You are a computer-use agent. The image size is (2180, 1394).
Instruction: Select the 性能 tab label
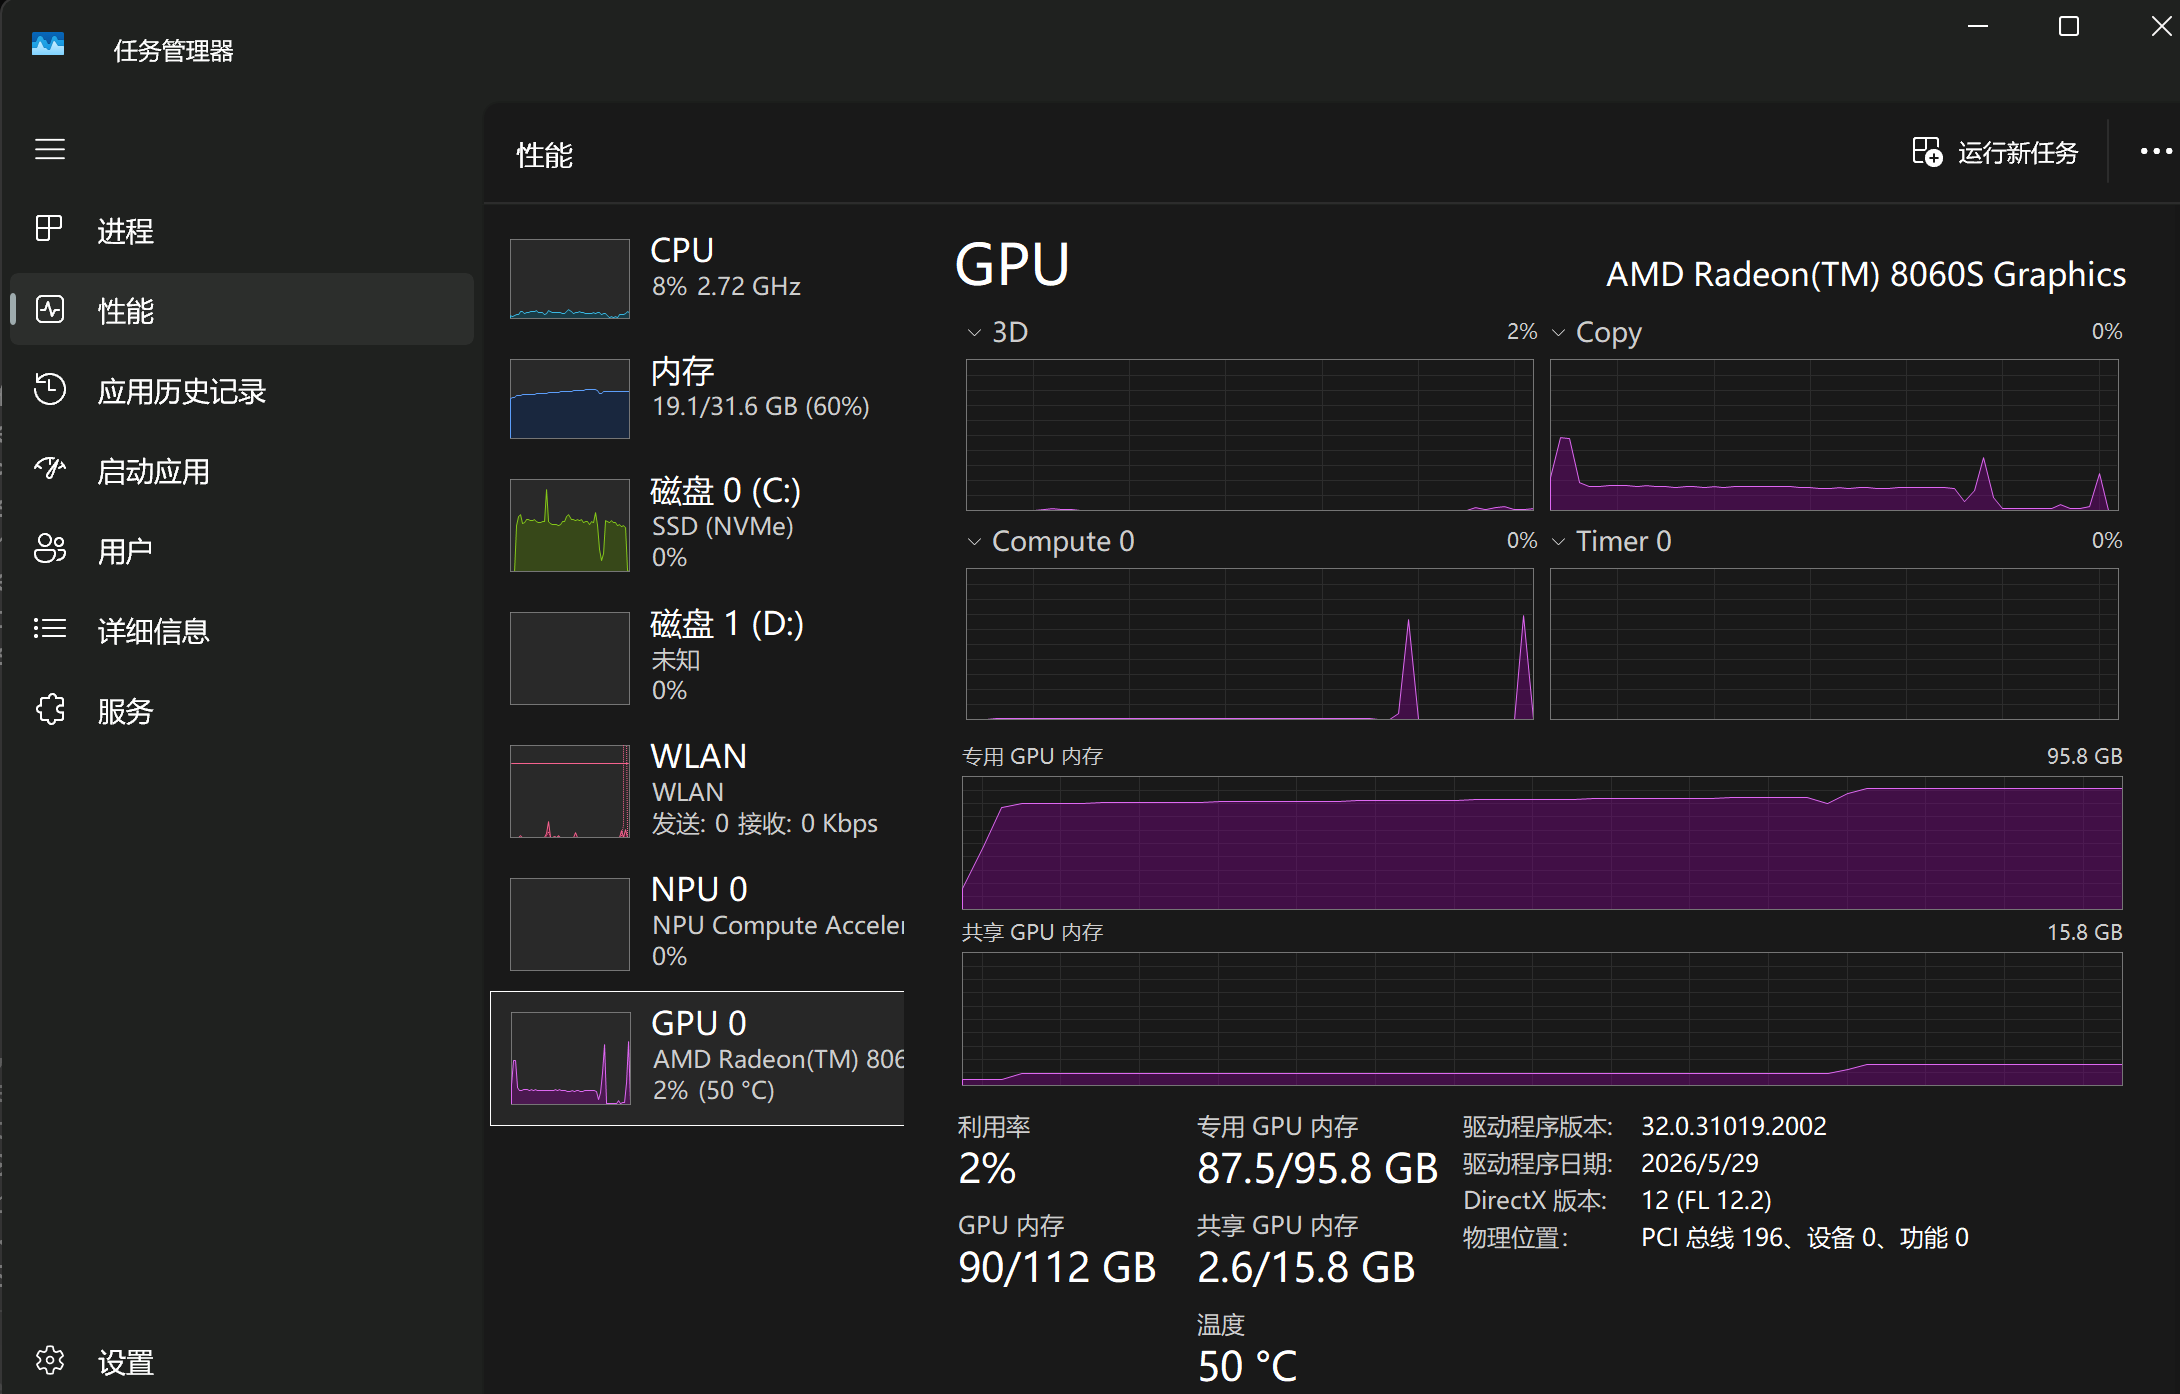[126, 311]
